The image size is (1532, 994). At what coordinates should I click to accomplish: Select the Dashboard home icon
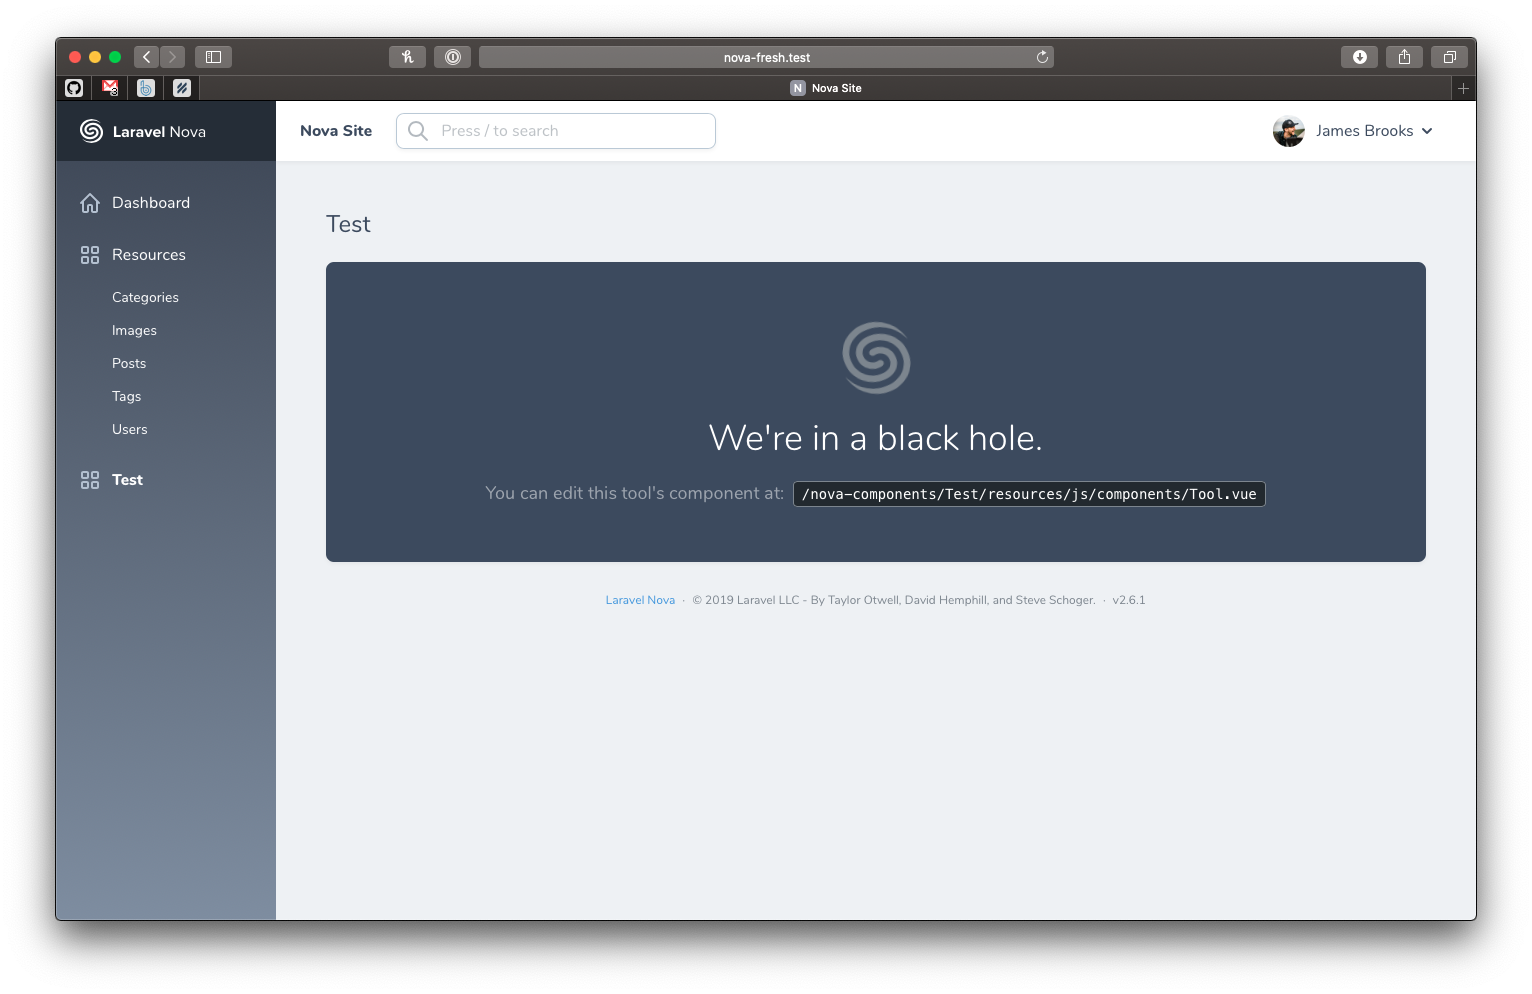[x=89, y=202]
